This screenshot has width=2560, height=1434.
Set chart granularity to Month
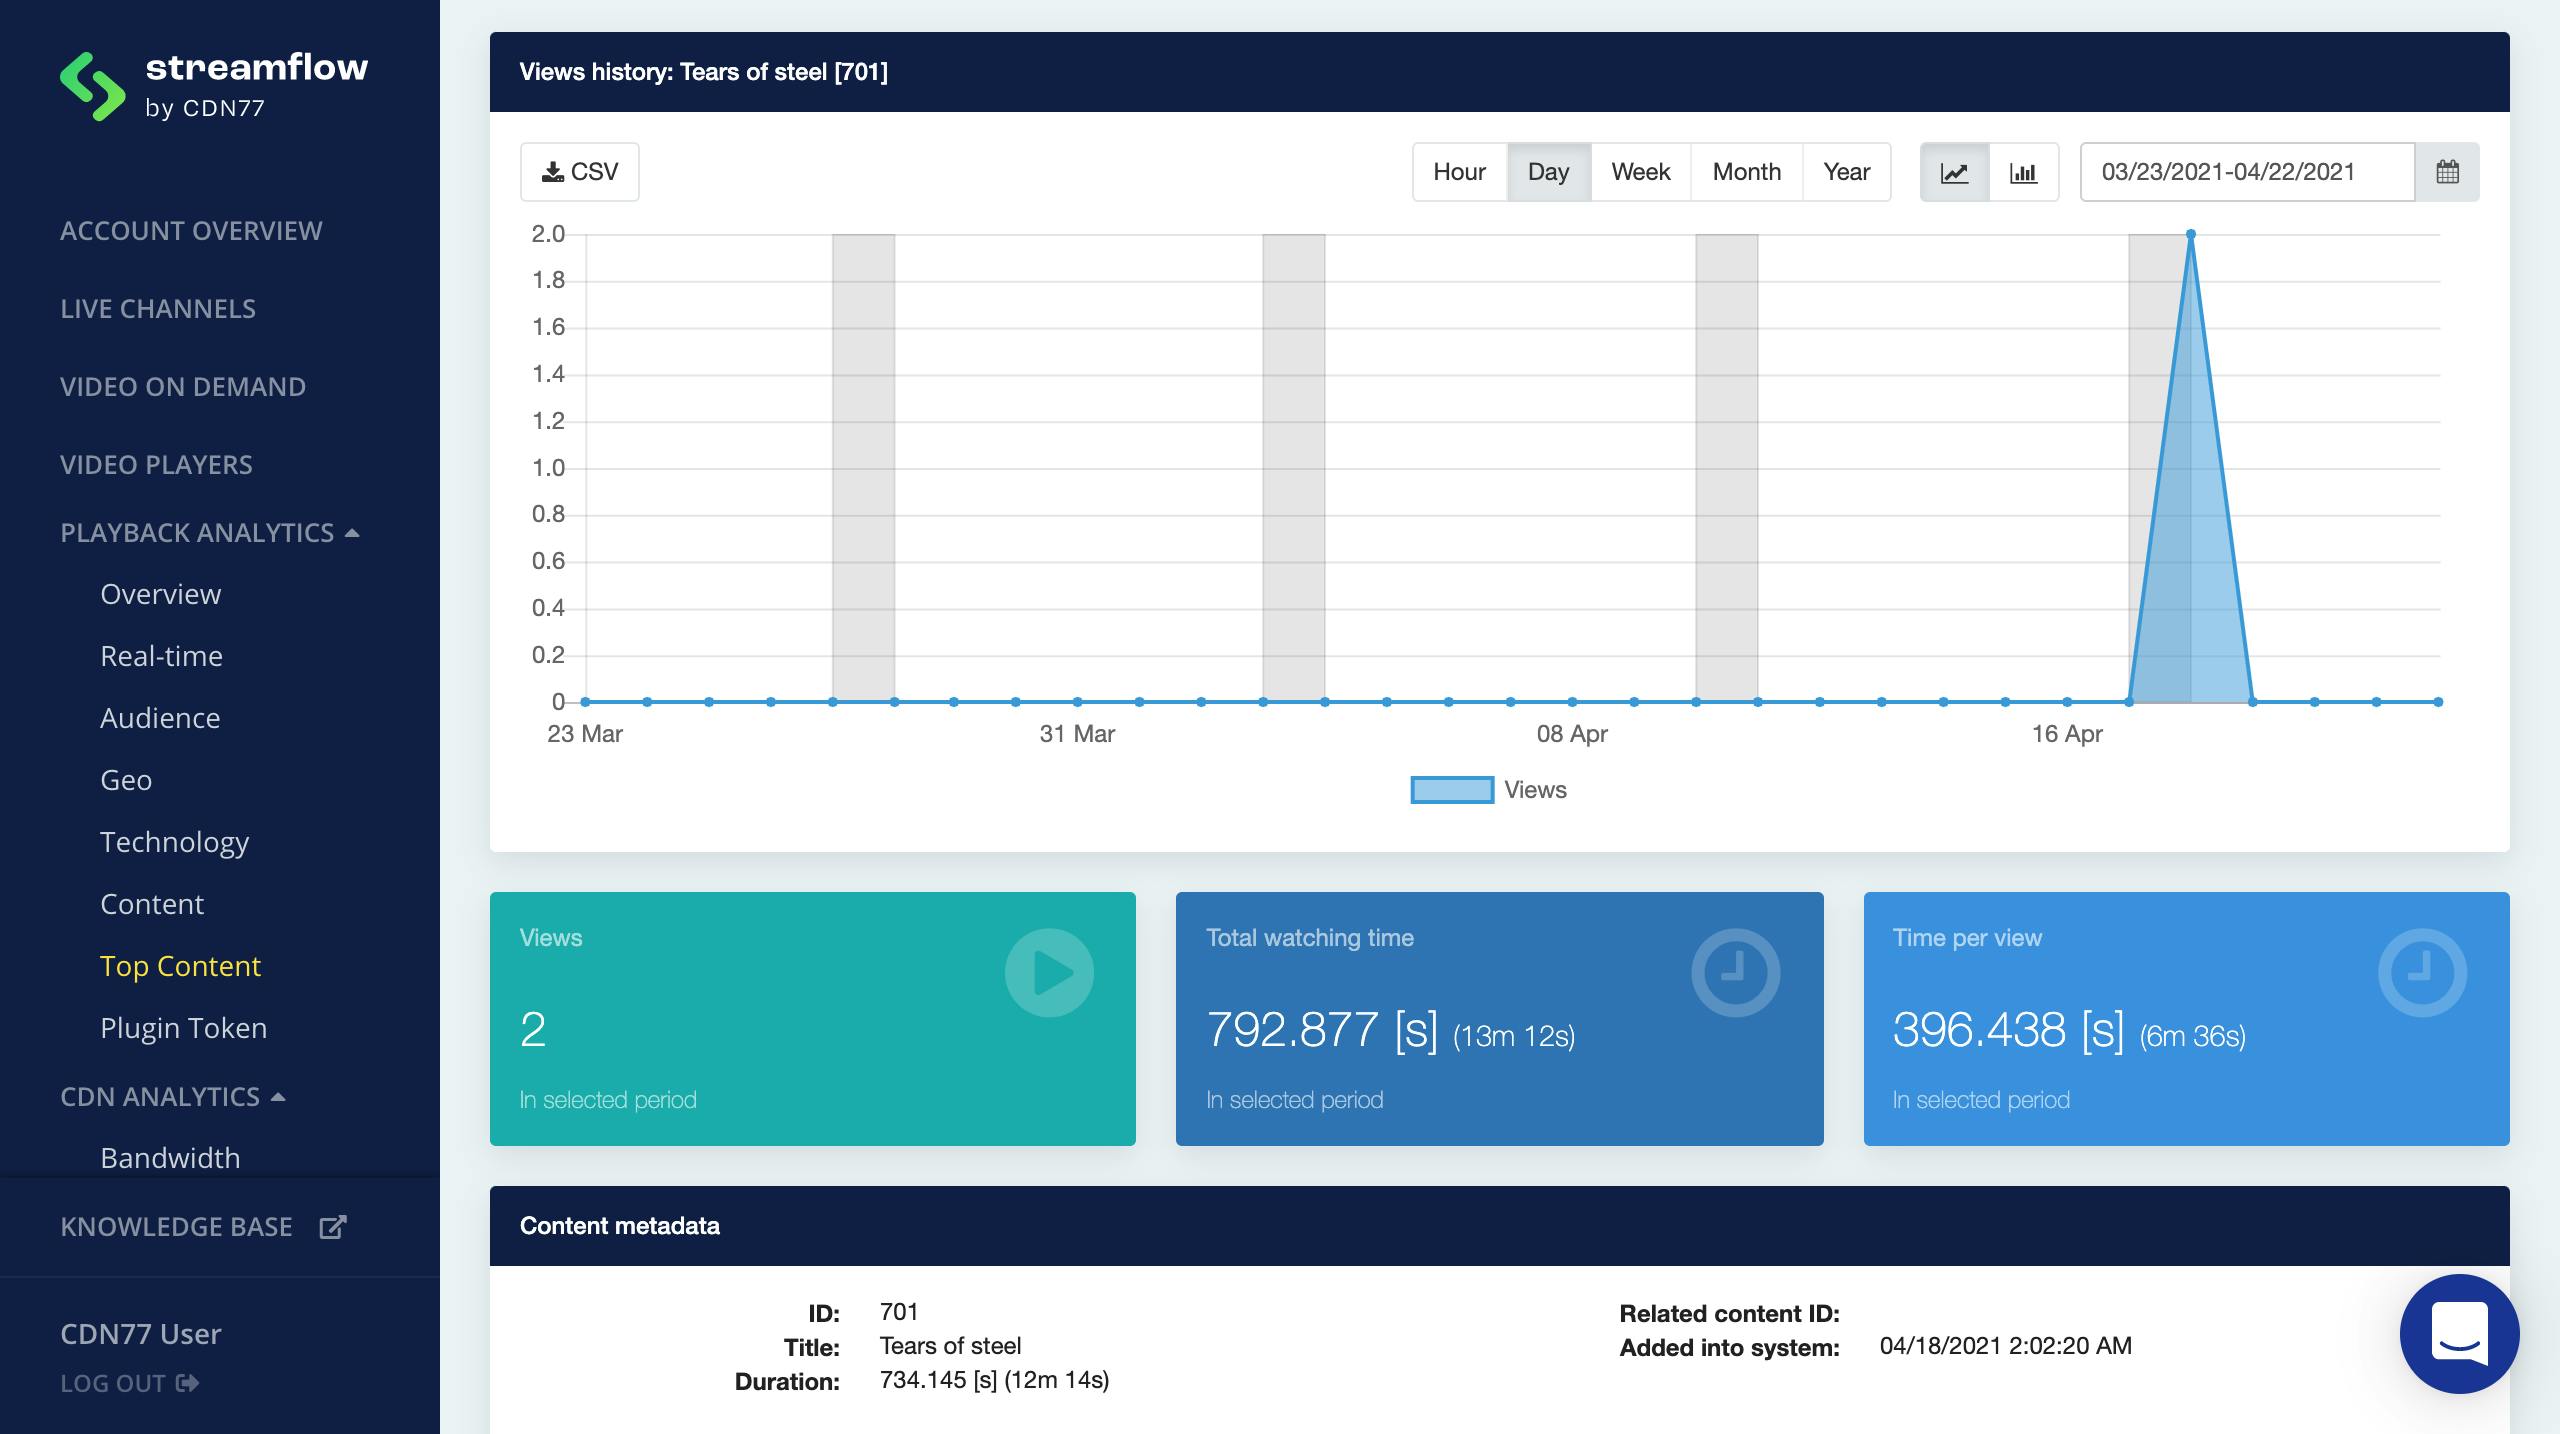pos(1746,172)
